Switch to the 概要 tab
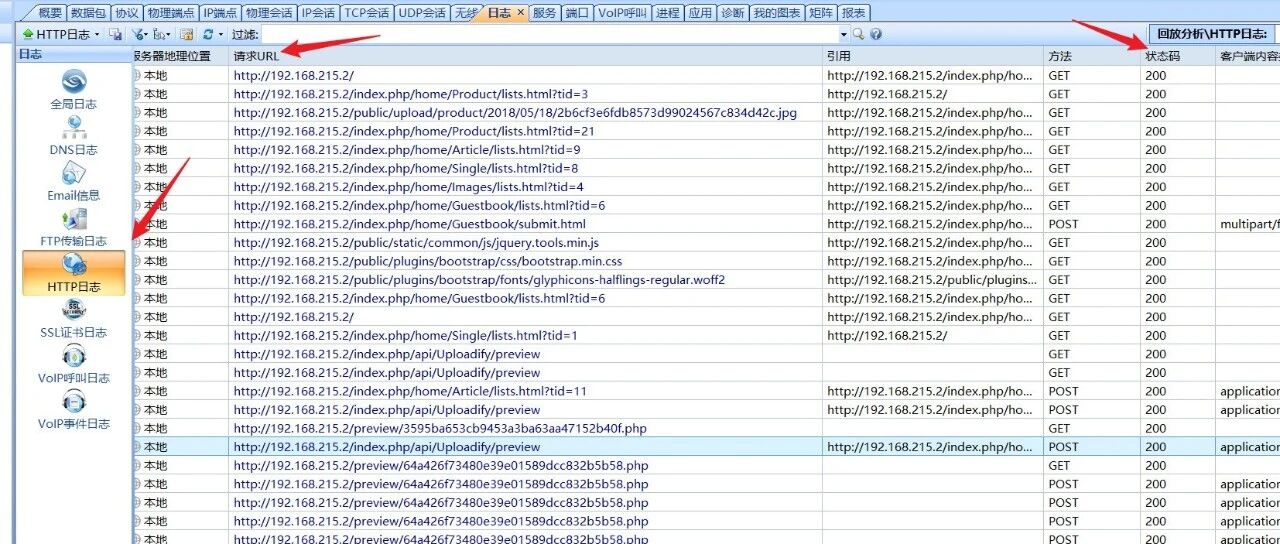Screen dimensions: 1280x544 [50, 13]
